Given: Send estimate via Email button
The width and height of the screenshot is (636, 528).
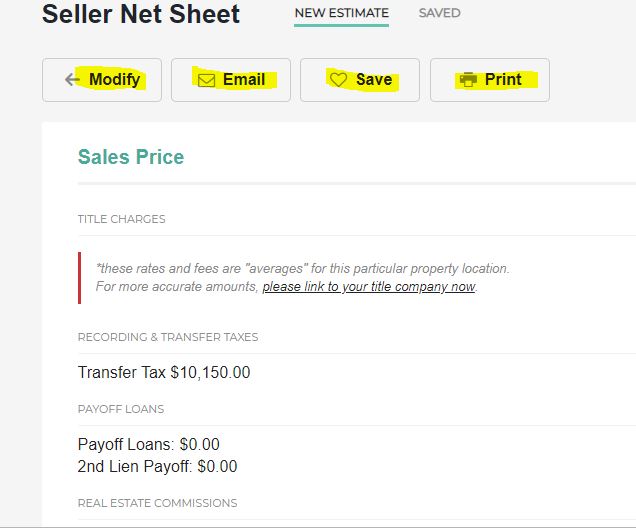Looking at the screenshot, I should coord(231,80).
